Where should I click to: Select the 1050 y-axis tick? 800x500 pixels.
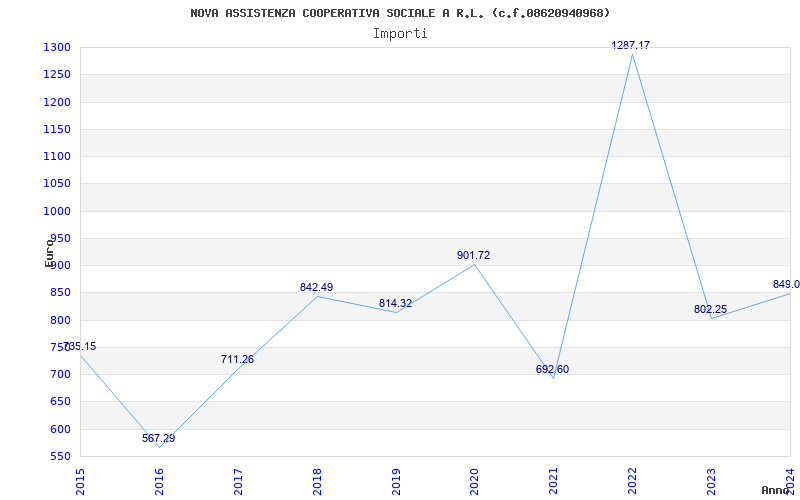57,184
